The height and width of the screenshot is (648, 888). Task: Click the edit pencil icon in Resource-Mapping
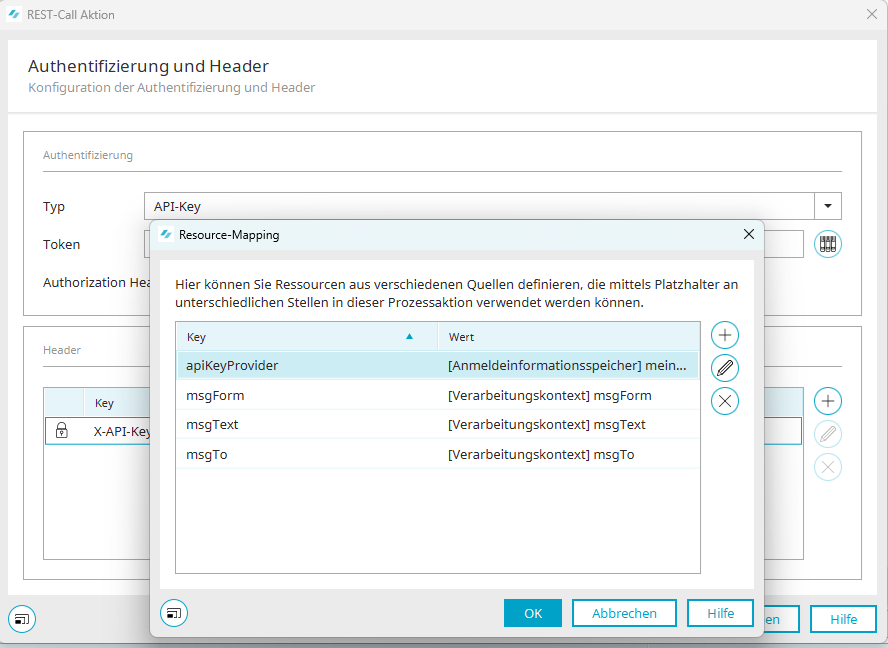[725, 368]
